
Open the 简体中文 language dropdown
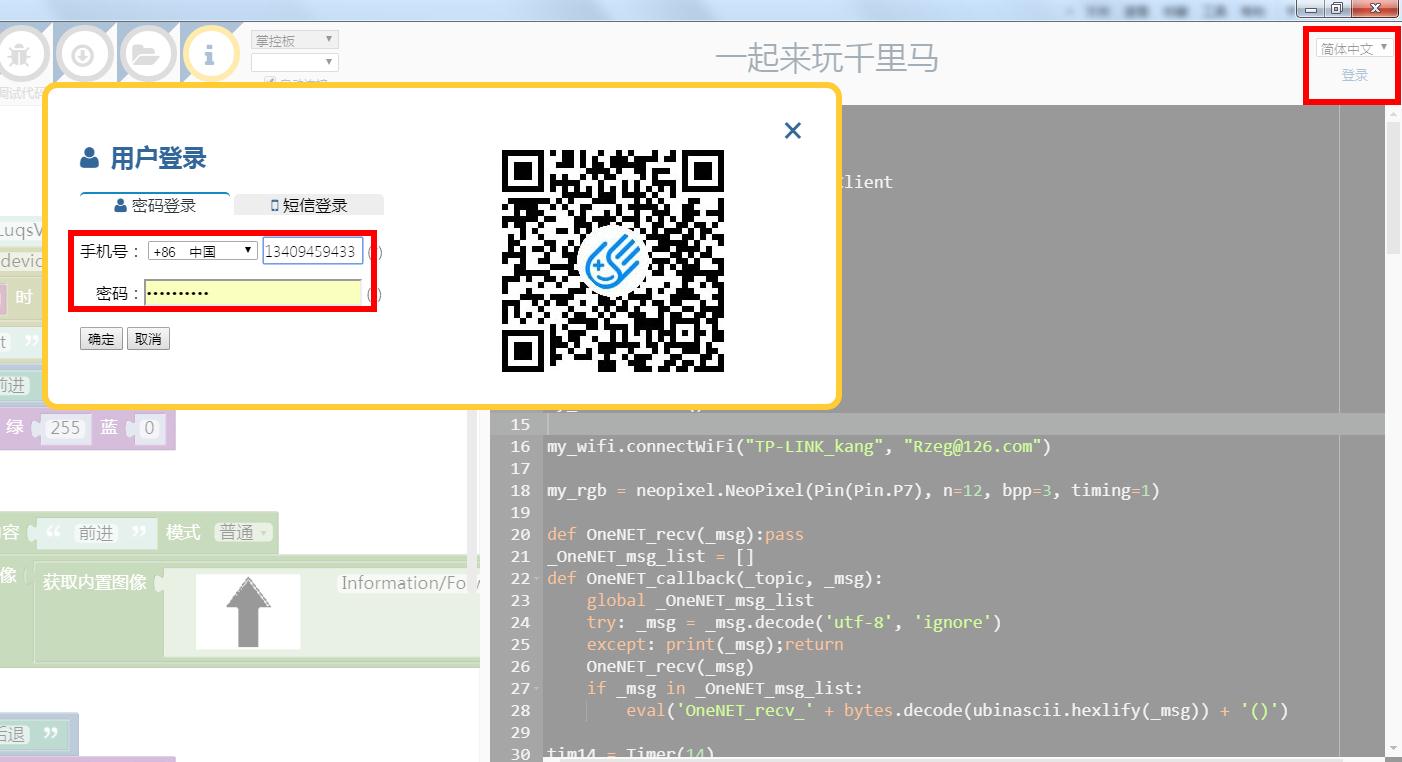tap(1354, 48)
